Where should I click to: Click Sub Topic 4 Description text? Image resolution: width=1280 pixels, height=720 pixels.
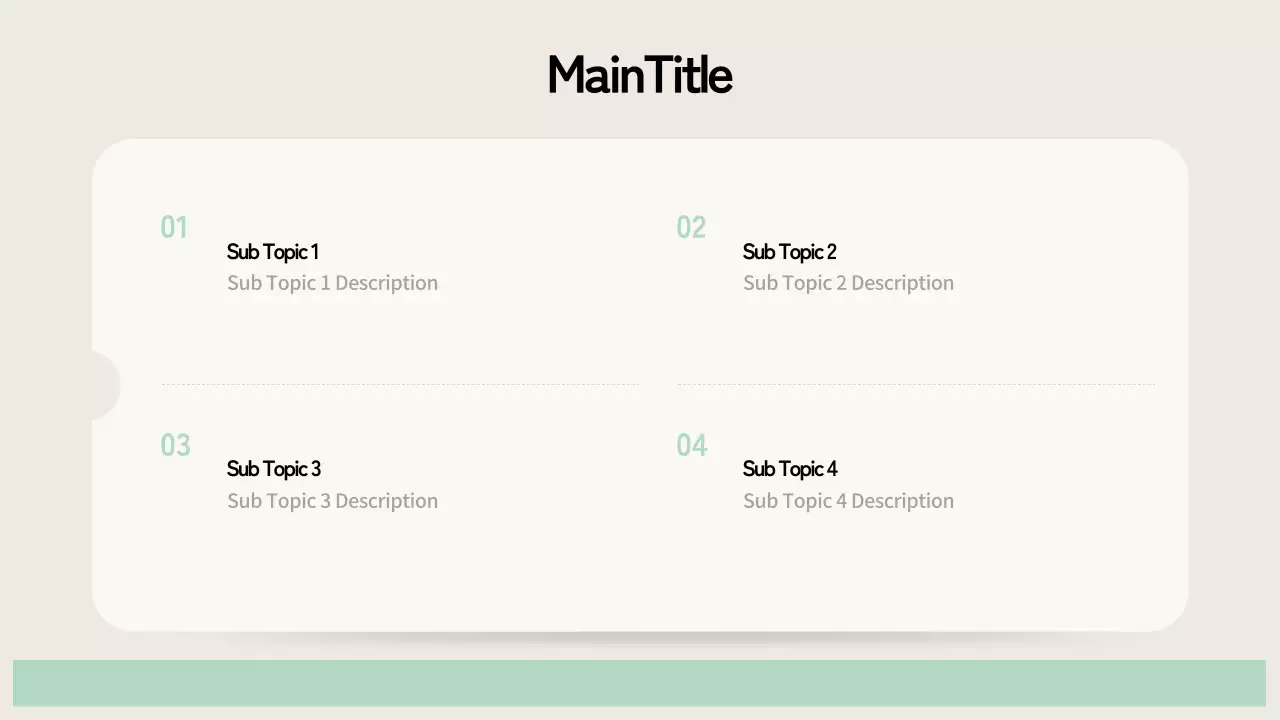click(848, 501)
